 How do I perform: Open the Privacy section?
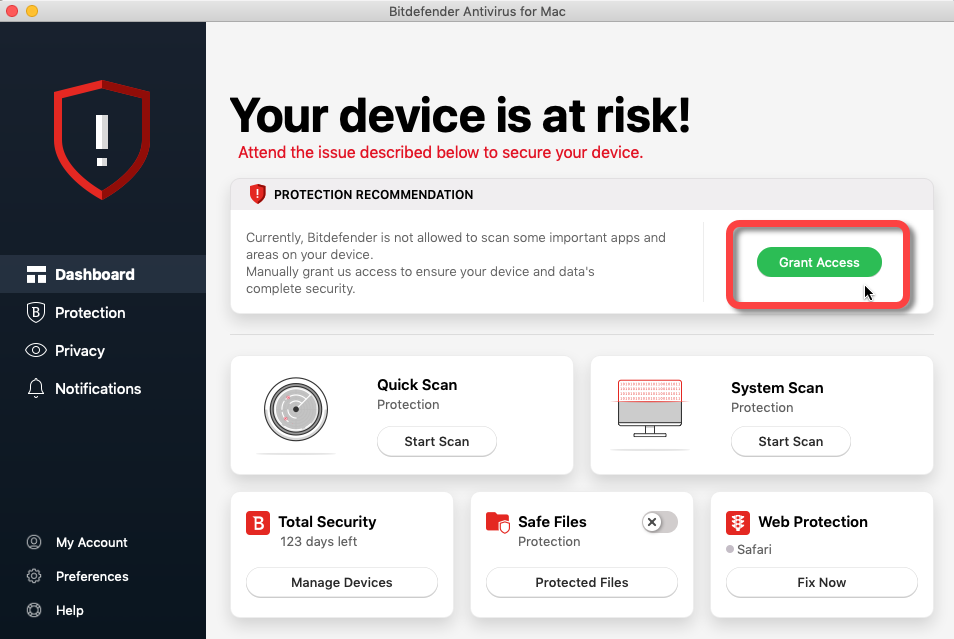[103, 351]
